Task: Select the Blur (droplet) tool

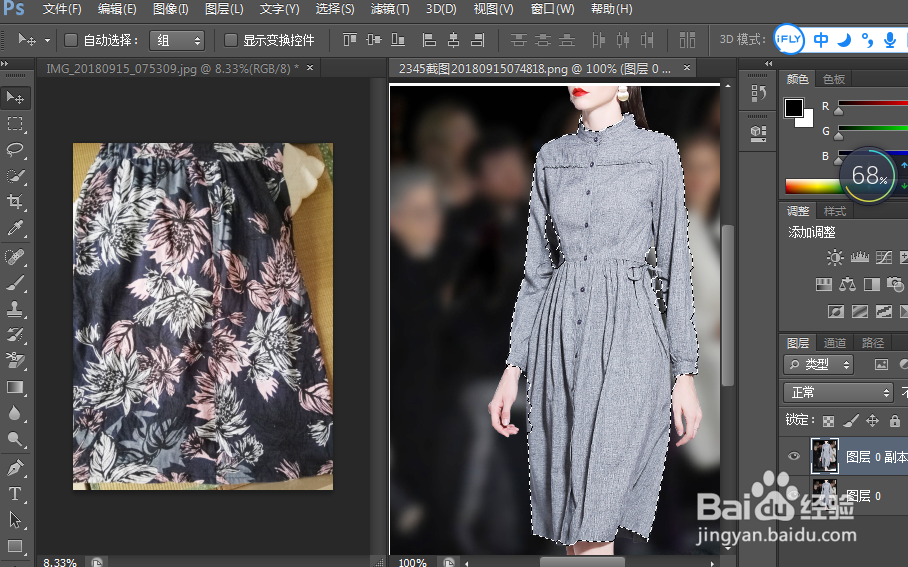Action: (x=15, y=413)
